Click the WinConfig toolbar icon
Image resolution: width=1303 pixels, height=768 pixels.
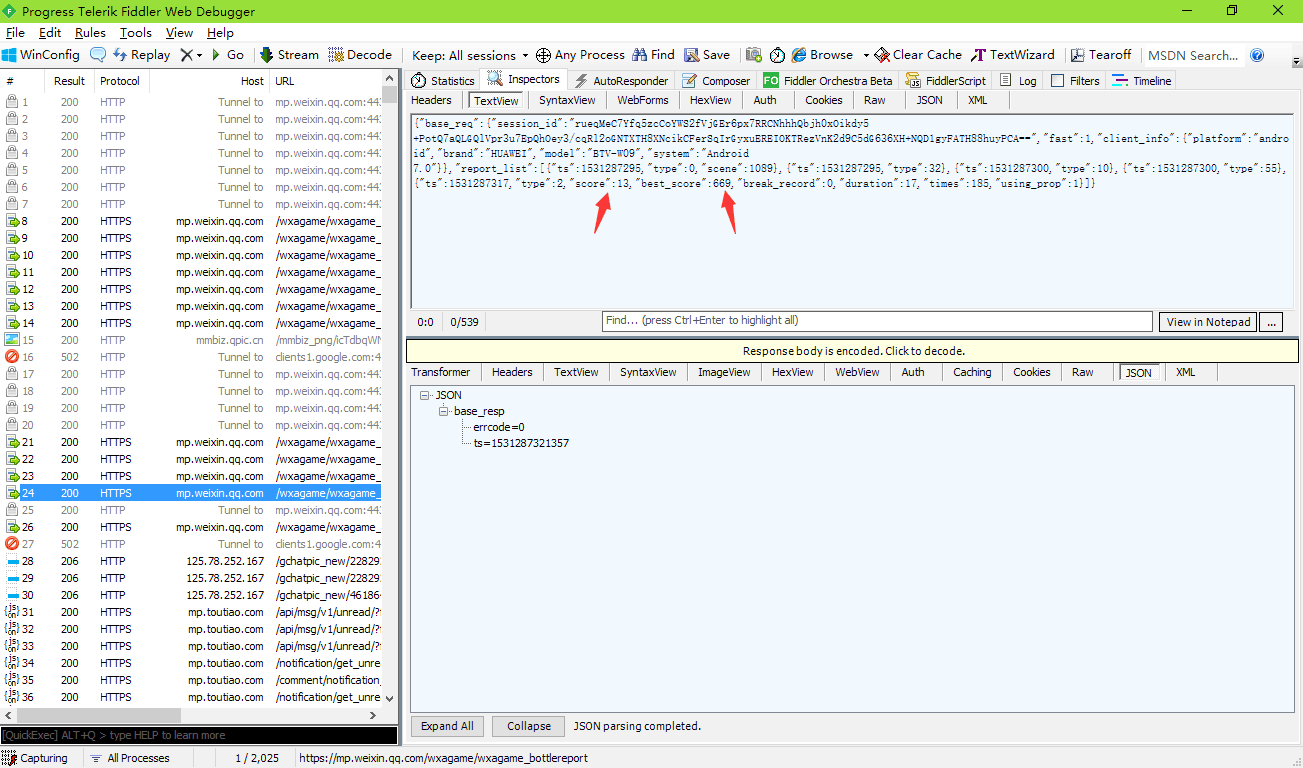click(x=41, y=55)
